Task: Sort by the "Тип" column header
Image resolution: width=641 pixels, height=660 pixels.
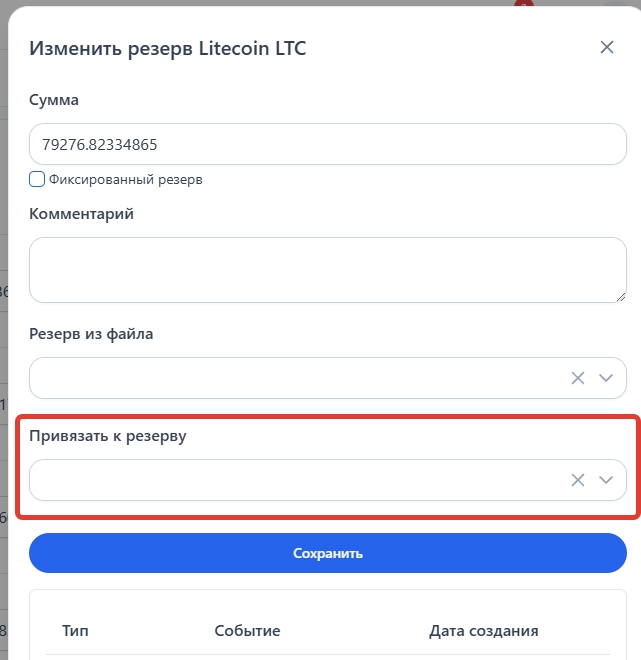Action: pyautogui.click(x=75, y=631)
